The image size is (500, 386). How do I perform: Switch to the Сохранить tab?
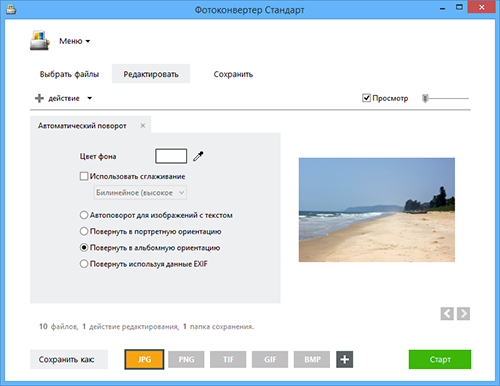[x=233, y=74]
